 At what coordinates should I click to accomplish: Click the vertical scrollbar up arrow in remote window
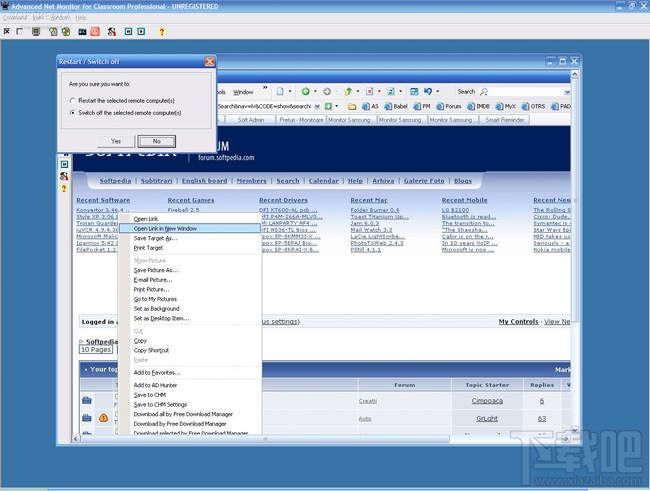pos(575,75)
